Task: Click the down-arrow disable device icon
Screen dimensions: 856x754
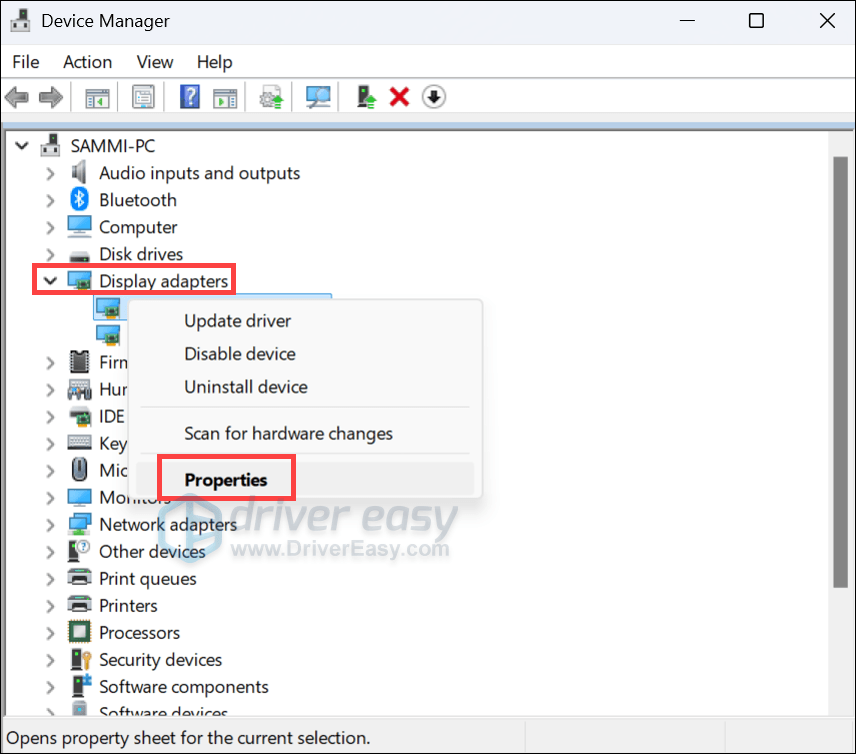Action: (433, 97)
